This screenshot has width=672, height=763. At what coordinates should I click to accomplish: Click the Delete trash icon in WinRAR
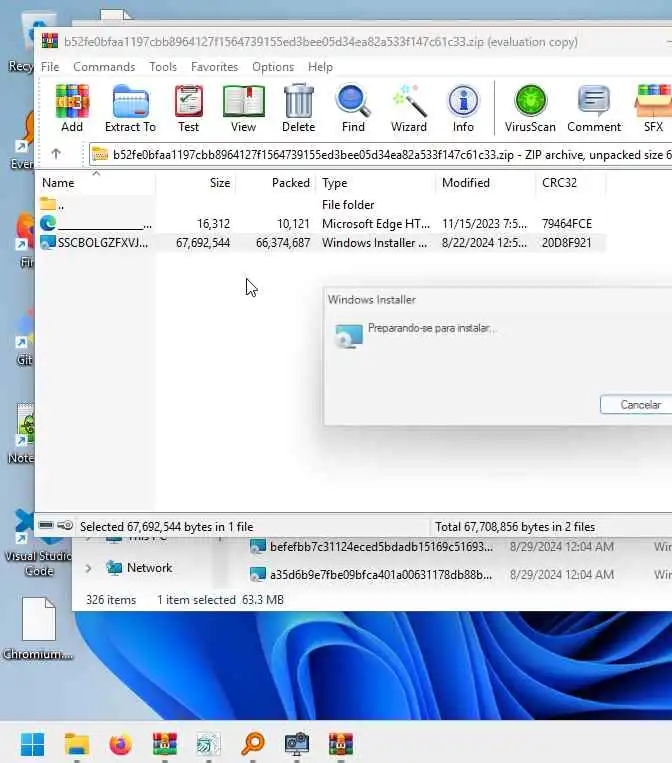298,108
